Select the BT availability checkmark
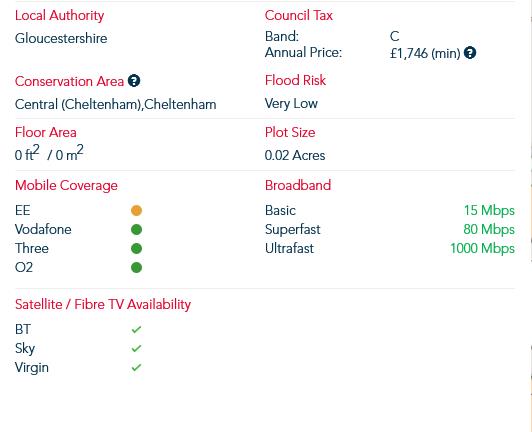 pos(136,330)
